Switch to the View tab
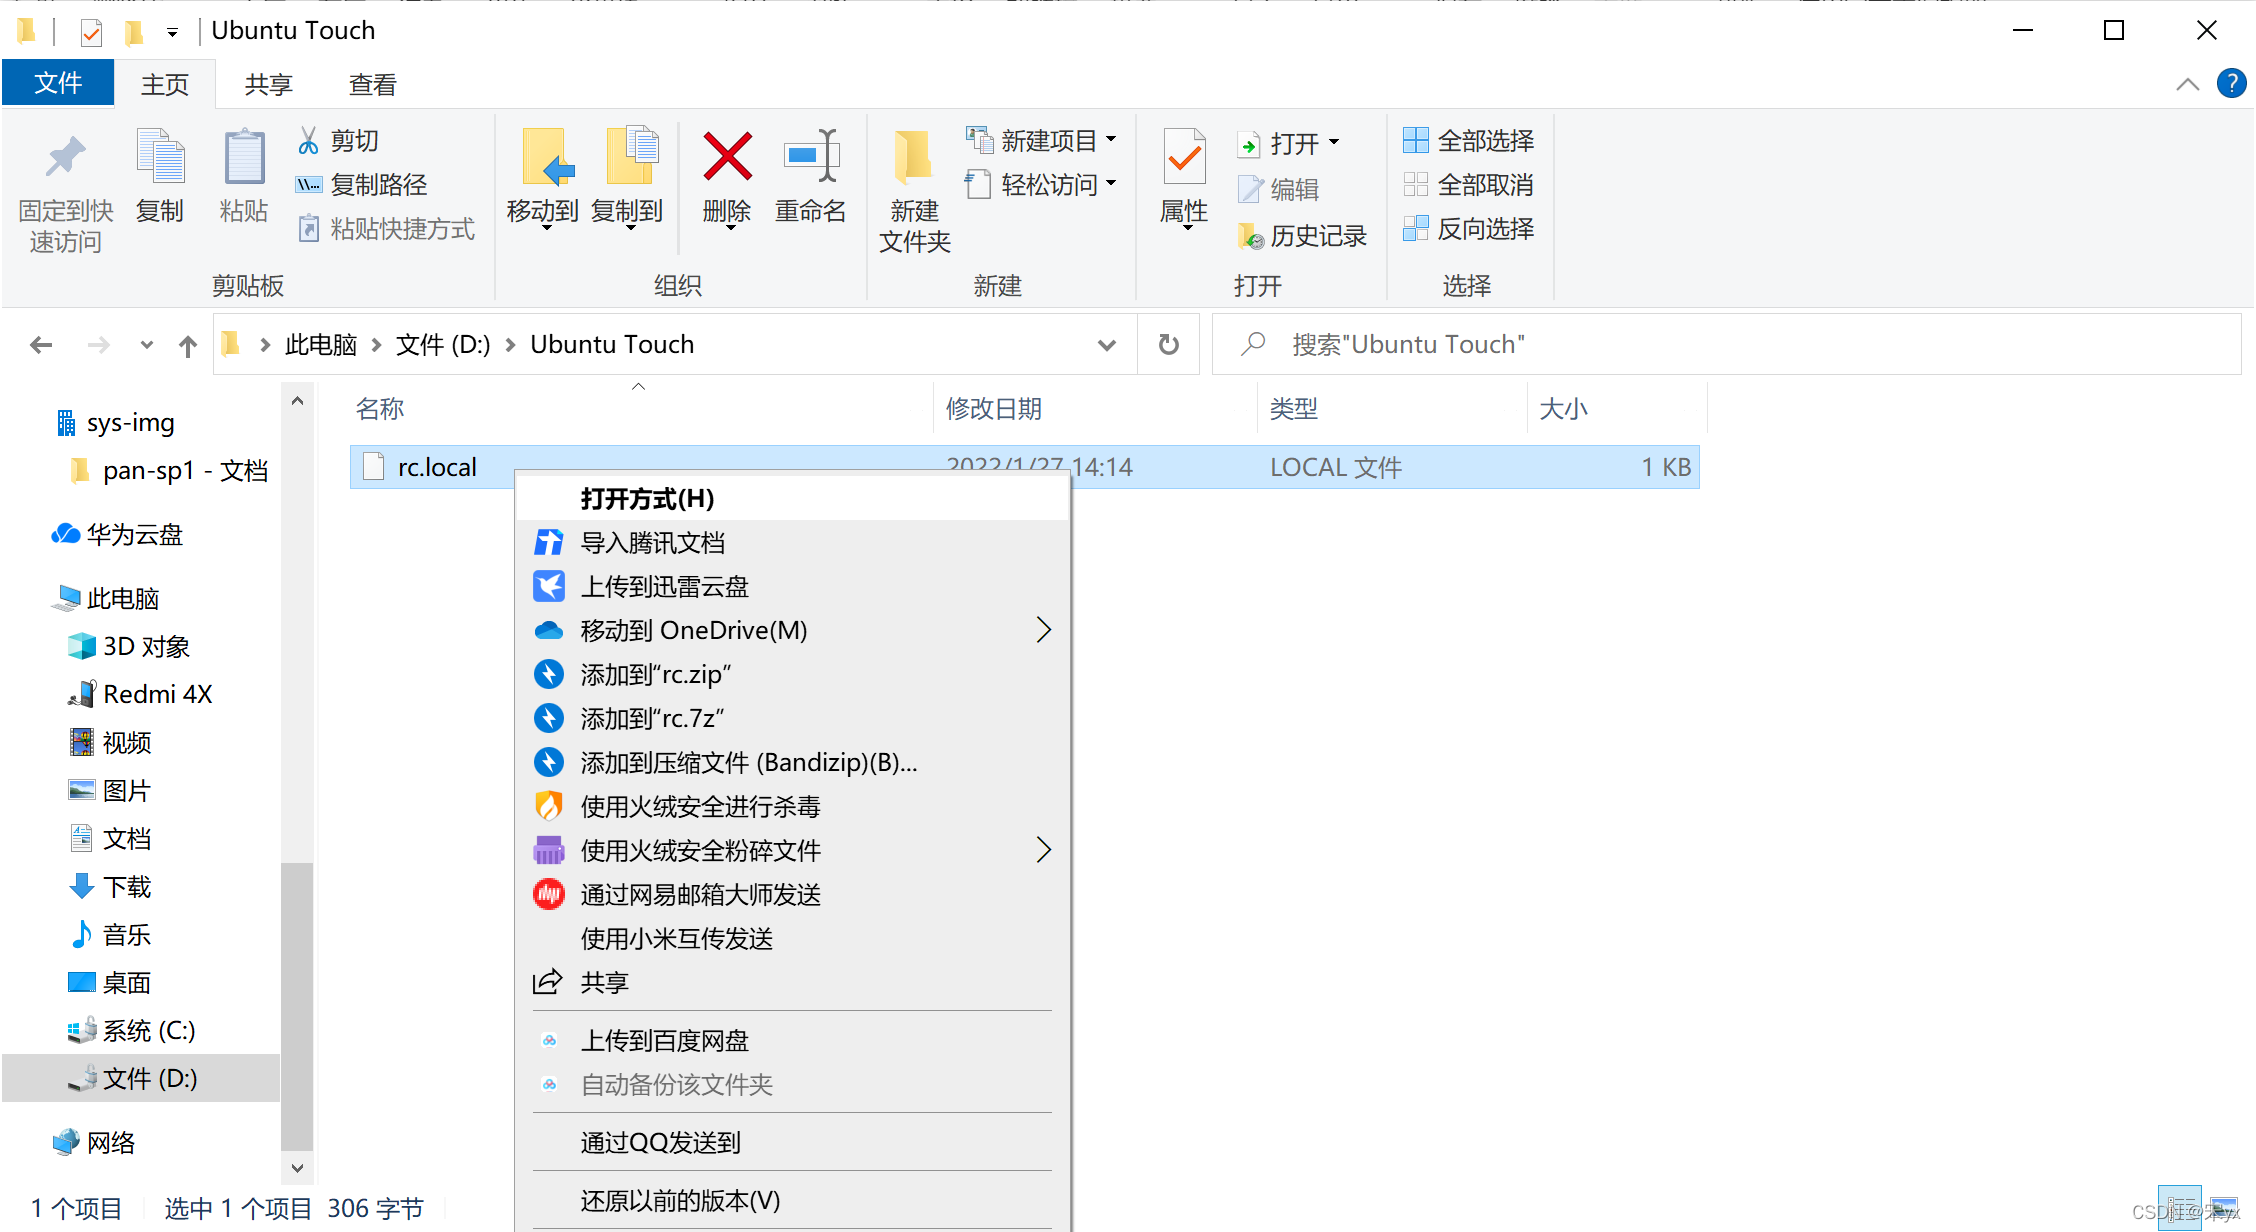Image resolution: width=2256 pixels, height=1232 pixels. [373, 85]
